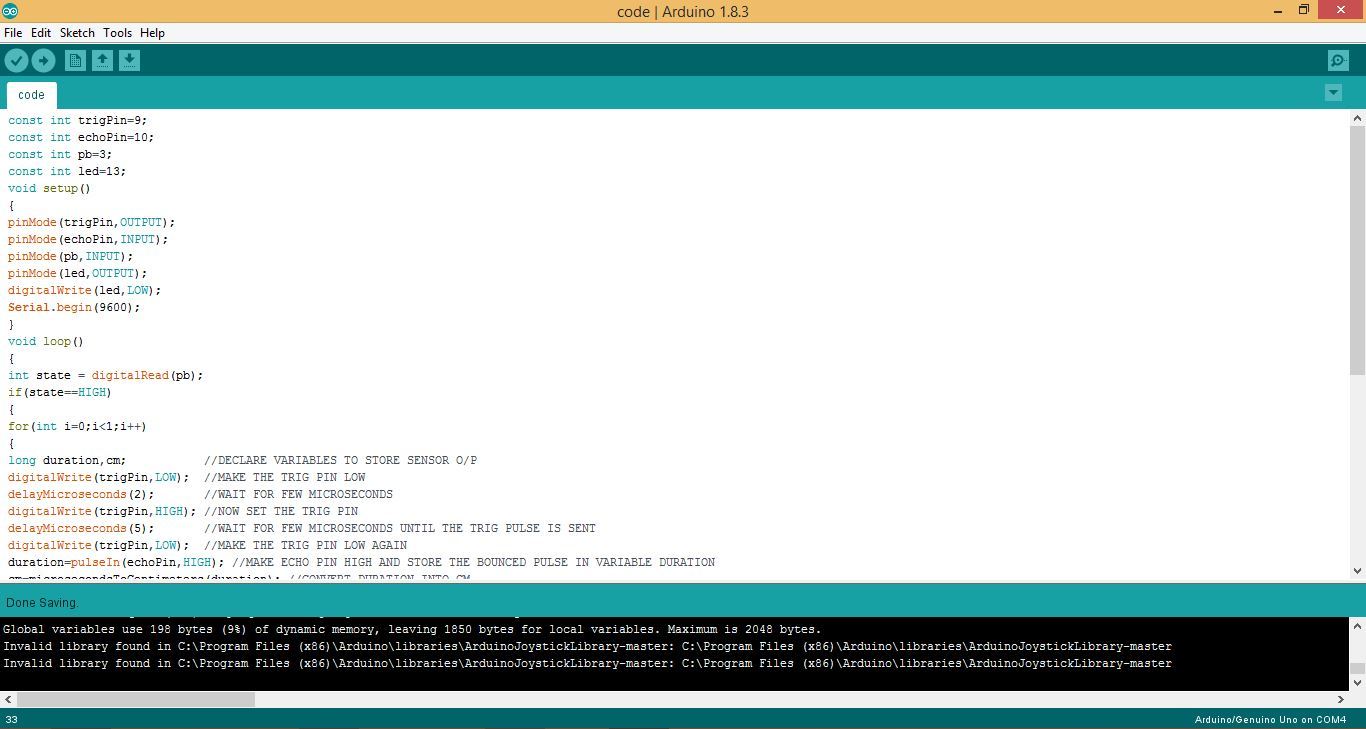Click the Upload arrow icon
The height and width of the screenshot is (729, 1366).
(43, 61)
